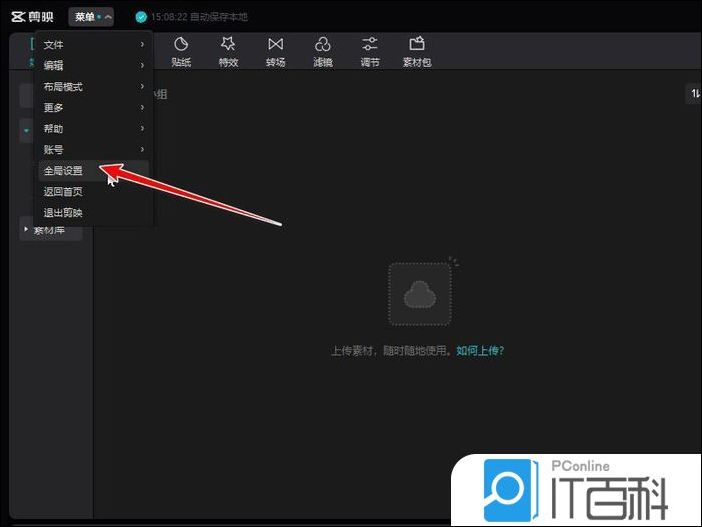Open the 特效 effects tool

(228, 52)
